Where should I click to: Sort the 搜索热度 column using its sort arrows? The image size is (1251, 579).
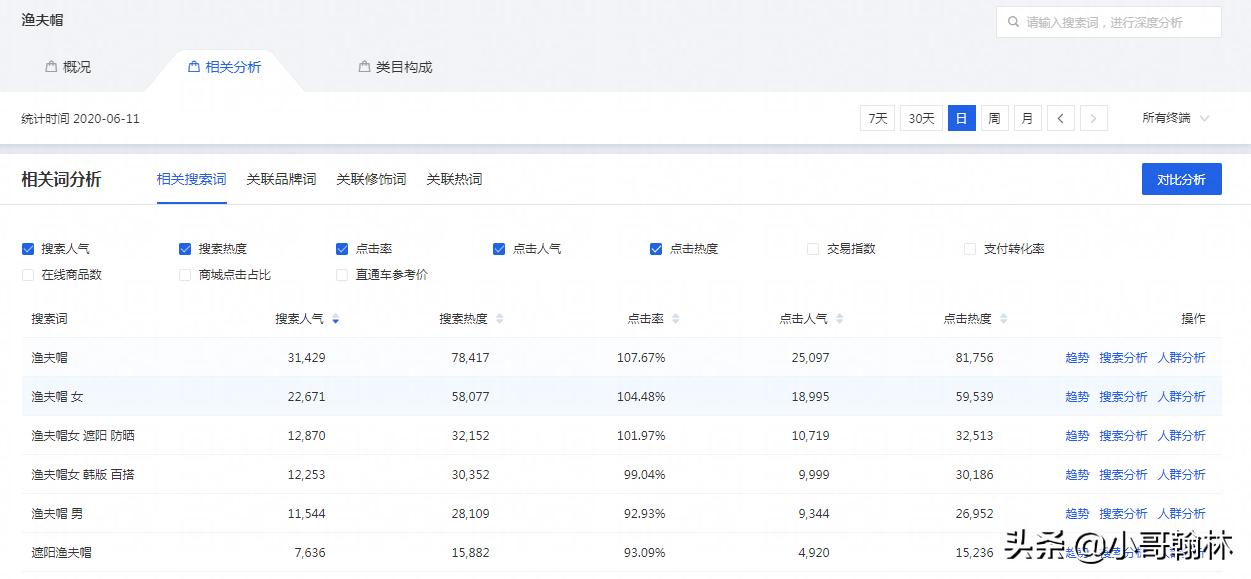point(499,318)
